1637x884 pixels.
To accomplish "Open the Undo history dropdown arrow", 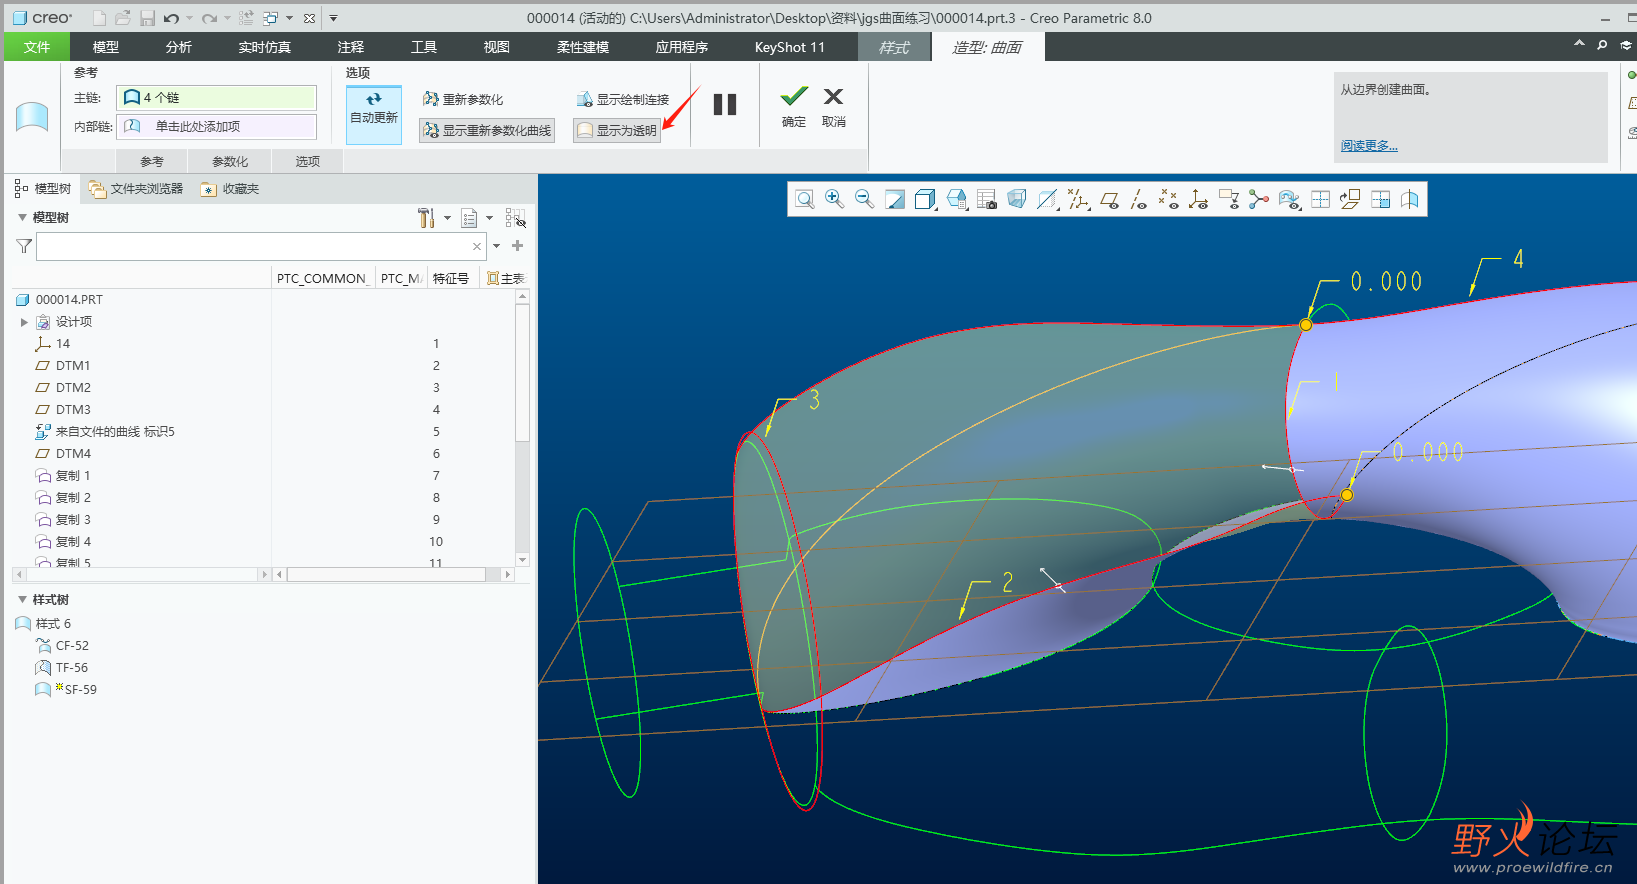I will (189, 18).
